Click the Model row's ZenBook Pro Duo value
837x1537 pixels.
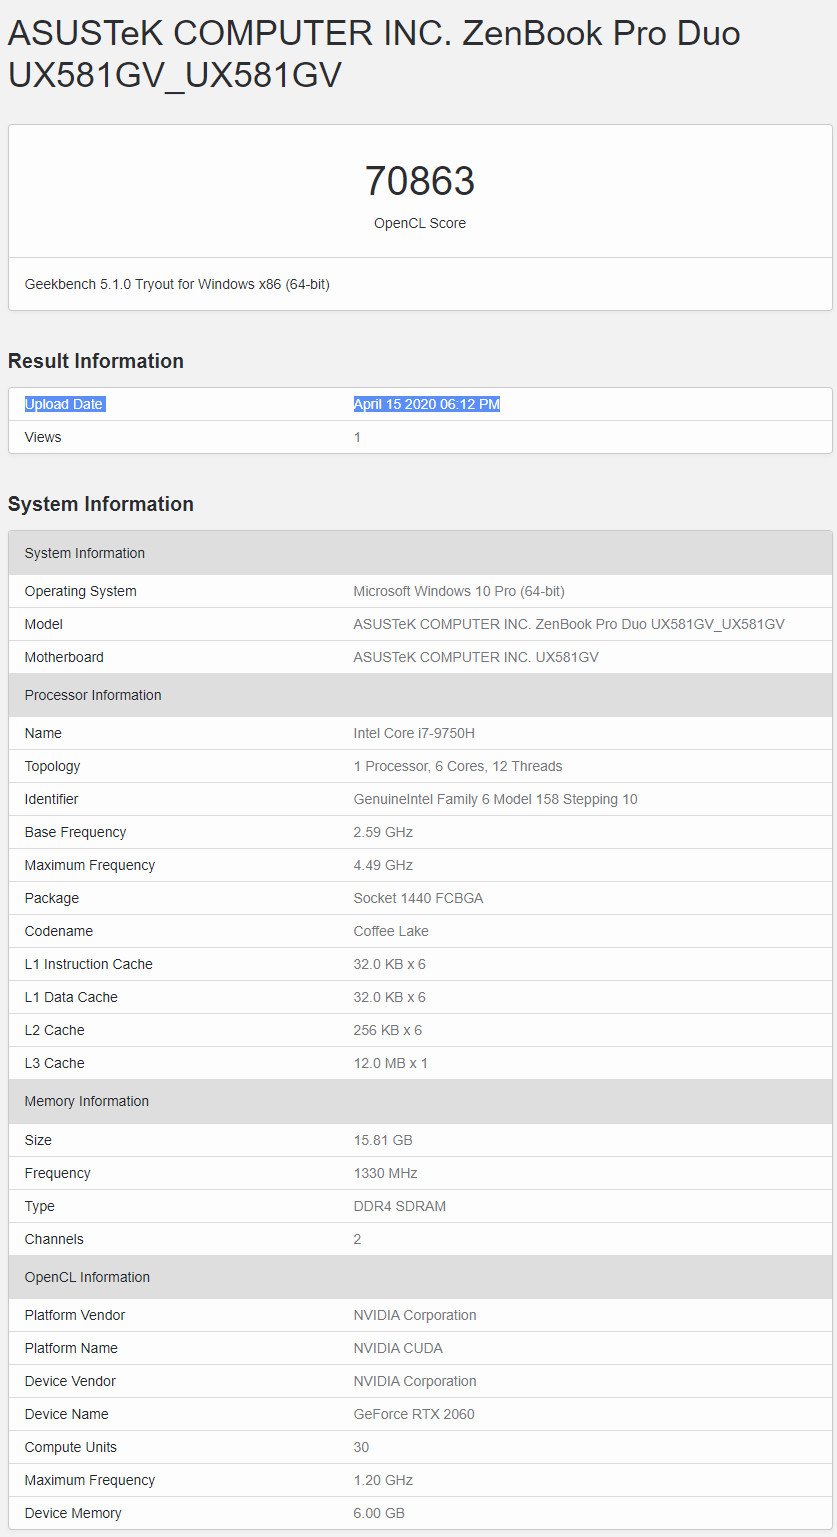569,624
